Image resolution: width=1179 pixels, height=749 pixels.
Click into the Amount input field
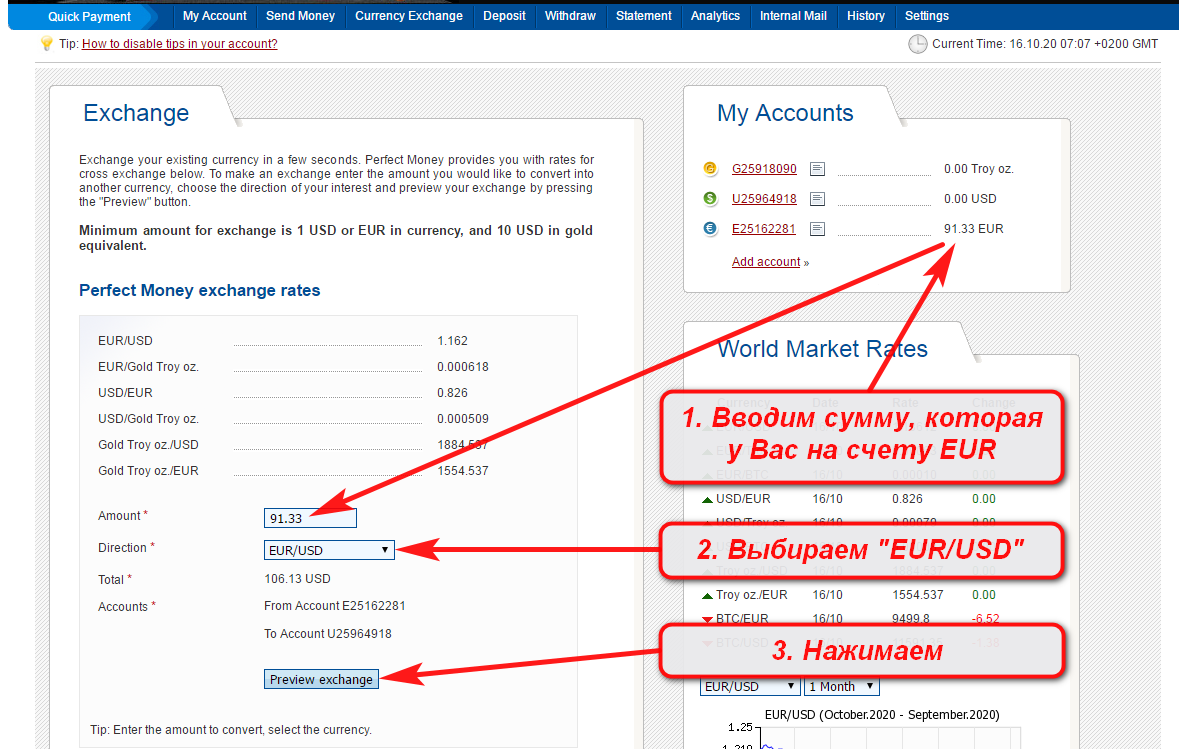click(x=310, y=518)
